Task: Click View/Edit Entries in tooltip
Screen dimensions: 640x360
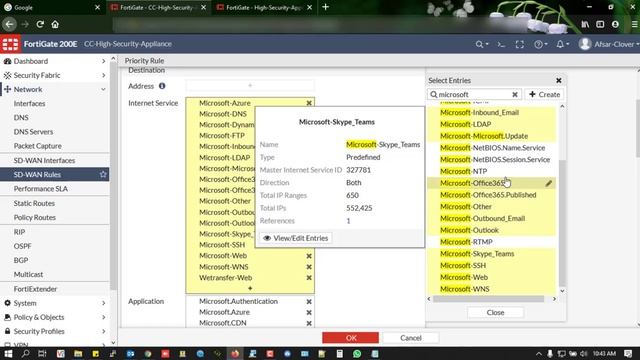Action: [296, 238]
